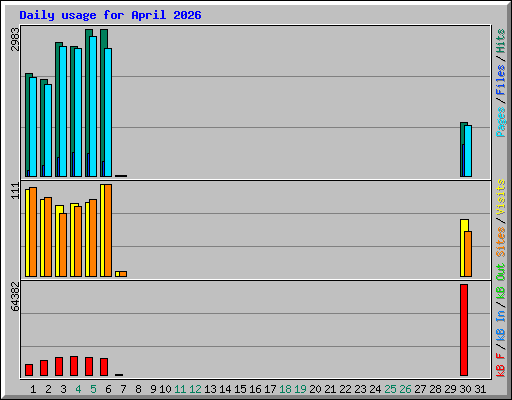Click green day 19 on the x-axis
Viewport: 512px width, 400px height.
[x=300, y=389]
